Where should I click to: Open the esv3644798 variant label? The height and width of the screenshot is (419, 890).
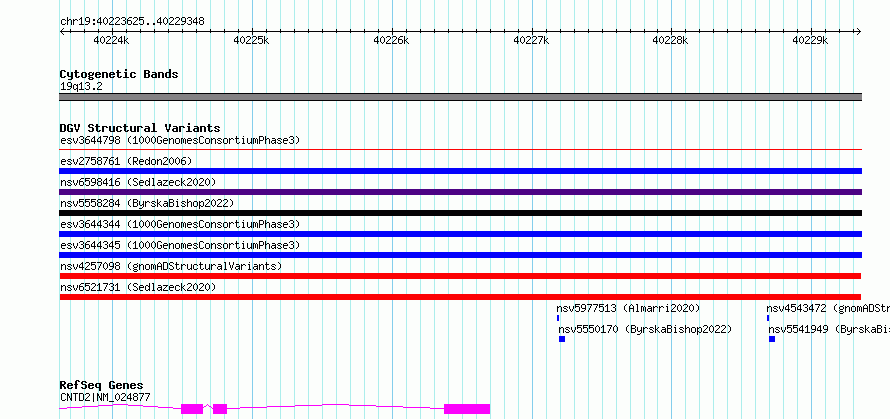[x=179, y=140]
